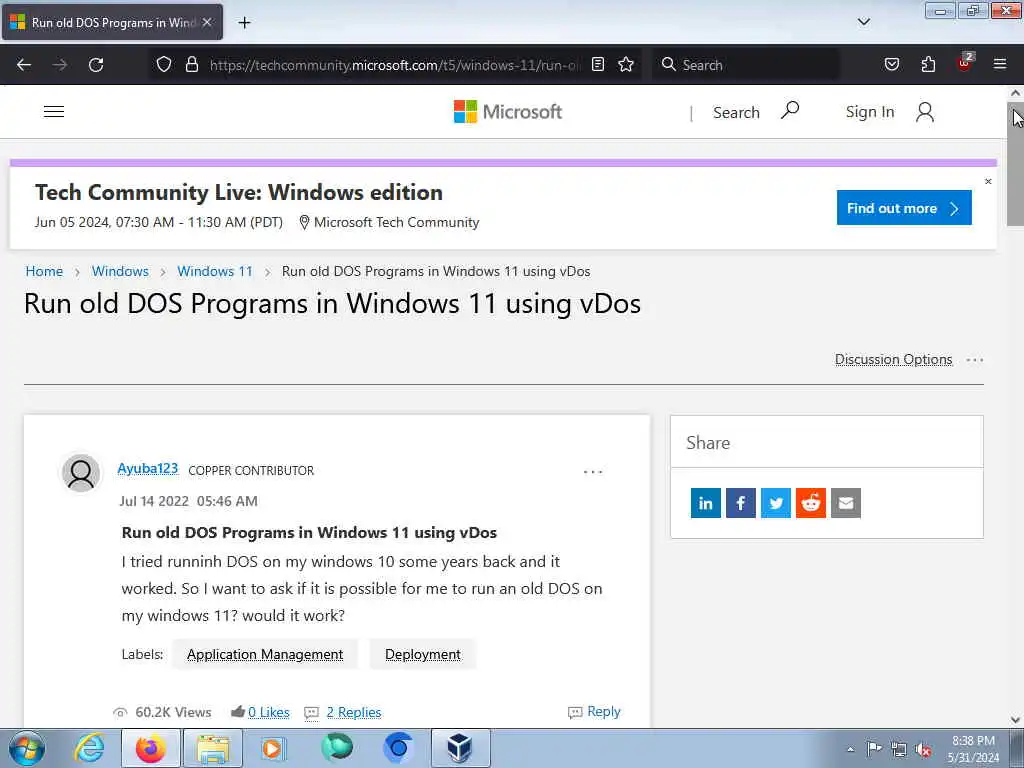Image resolution: width=1024 pixels, height=768 pixels.
Task: Click the network tray icon
Action: (899, 749)
